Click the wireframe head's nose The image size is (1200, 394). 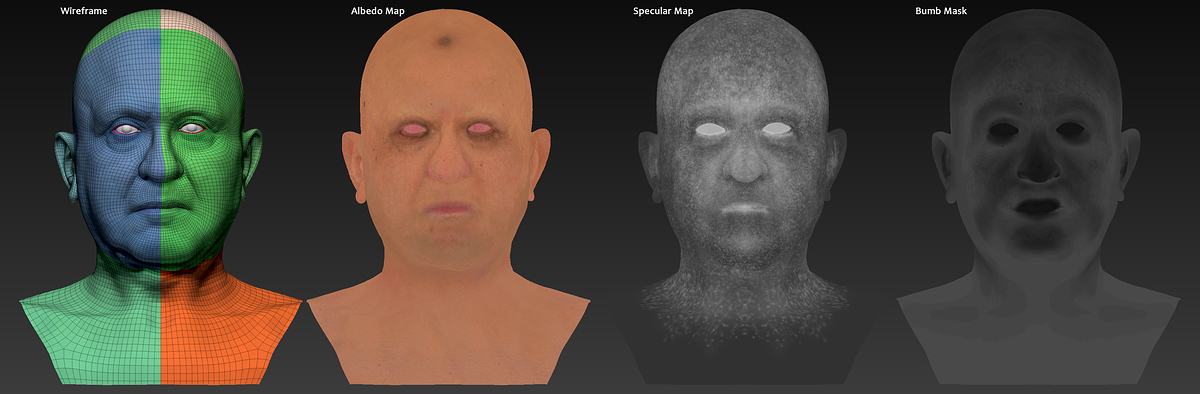[x=160, y=165]
